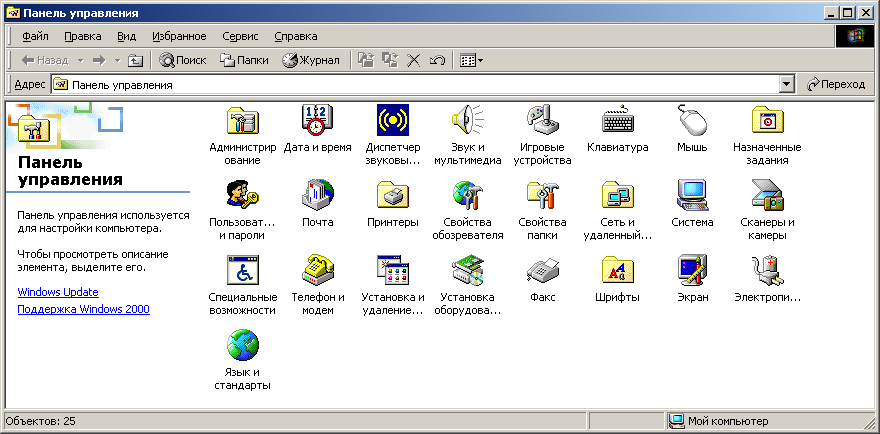Click the Назад toolbar button
880x434 pixels.
(x=45, y=60)
